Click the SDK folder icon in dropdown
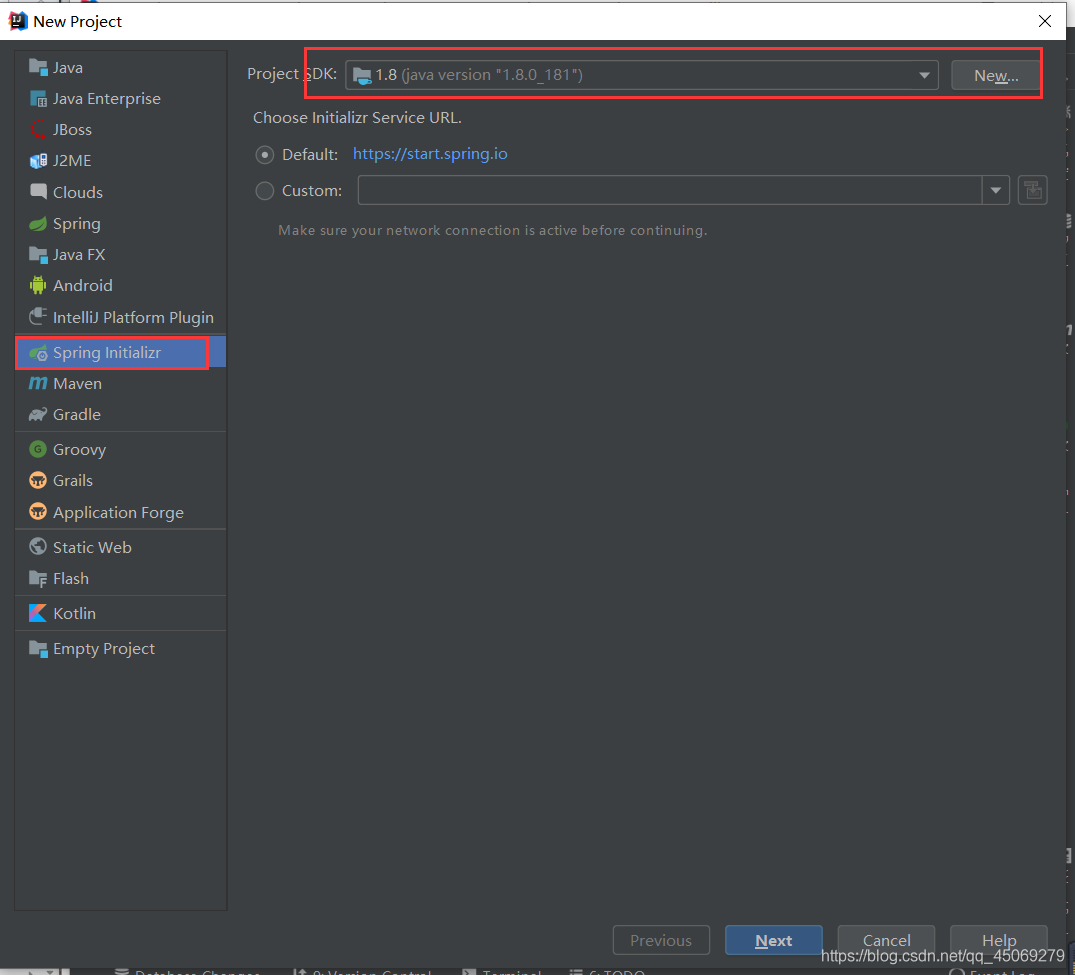Viewport: 1075px width, 975px height. [x=362, y=75]
